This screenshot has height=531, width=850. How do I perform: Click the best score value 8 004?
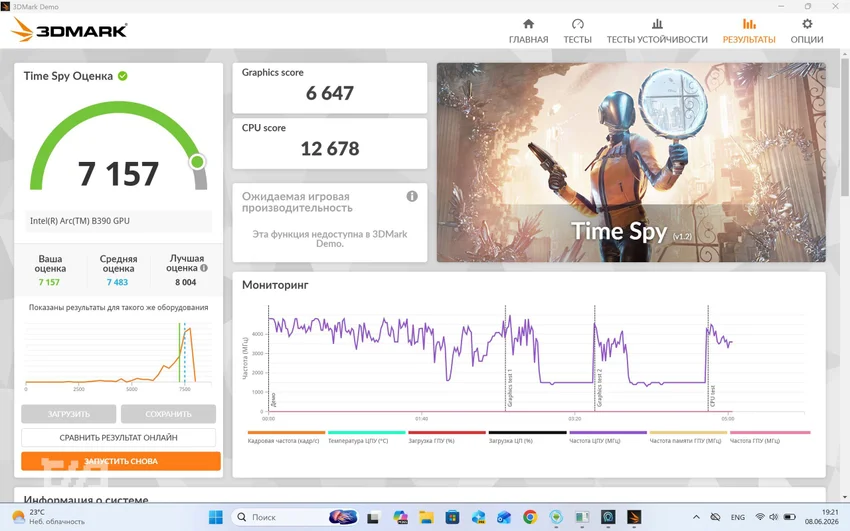(185, 282)
